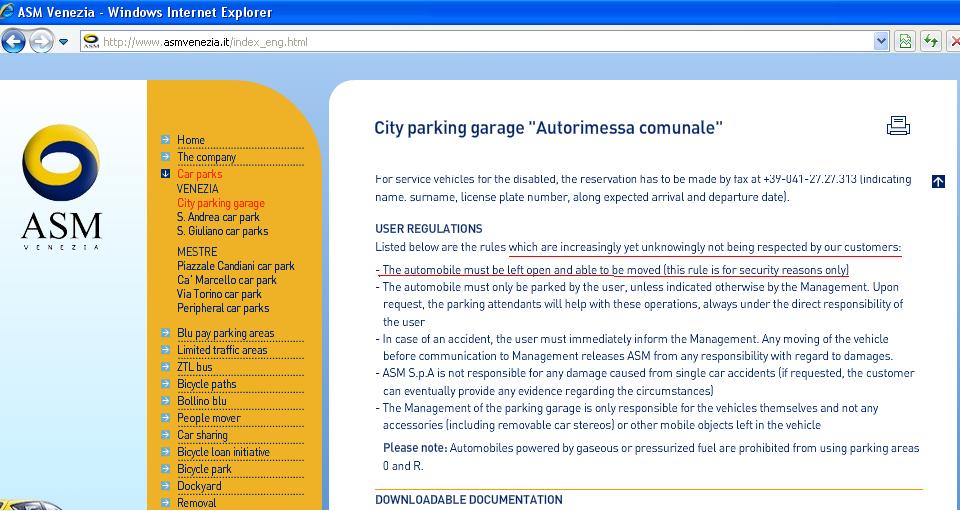Click the 'Please note:' bold text
Viewport: 960px width, 511px height.
[x=415, y=448]
